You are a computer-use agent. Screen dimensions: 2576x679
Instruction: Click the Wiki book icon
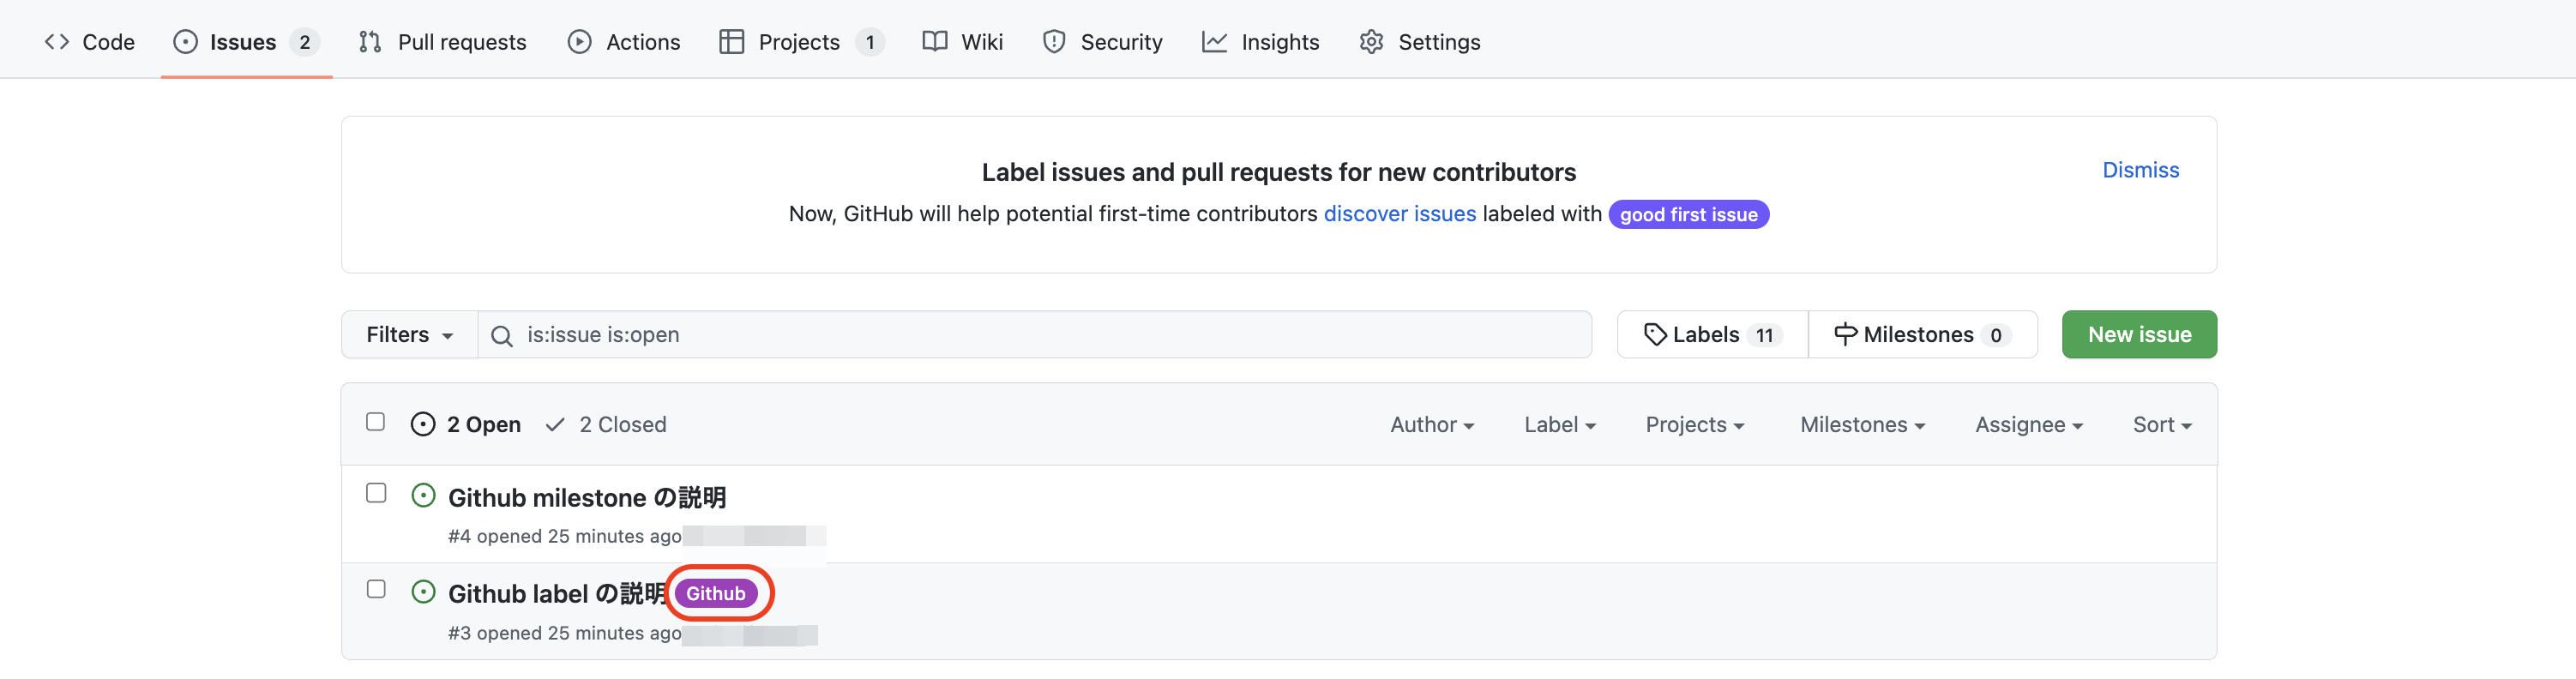[934, 42]
